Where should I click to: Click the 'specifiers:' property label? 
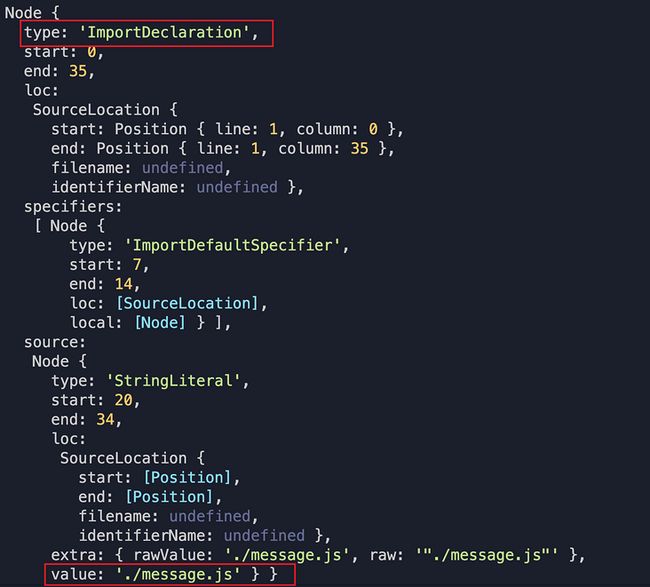pyautogui.click(x=73, y=206)
